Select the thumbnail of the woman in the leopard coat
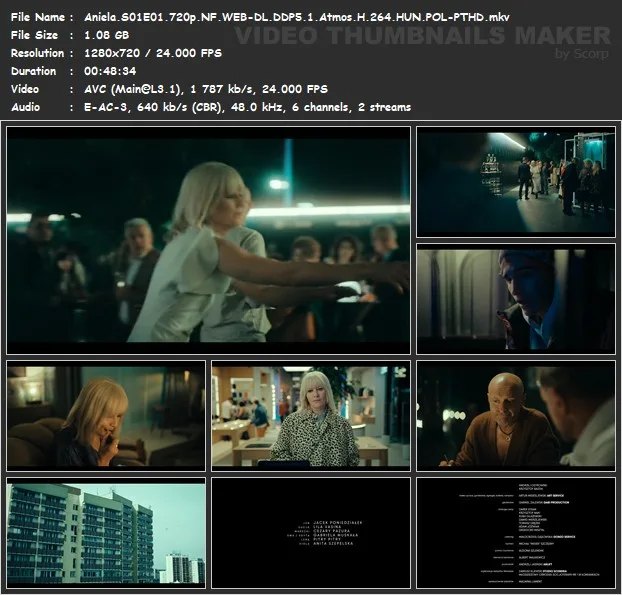 tap(311, 416)
